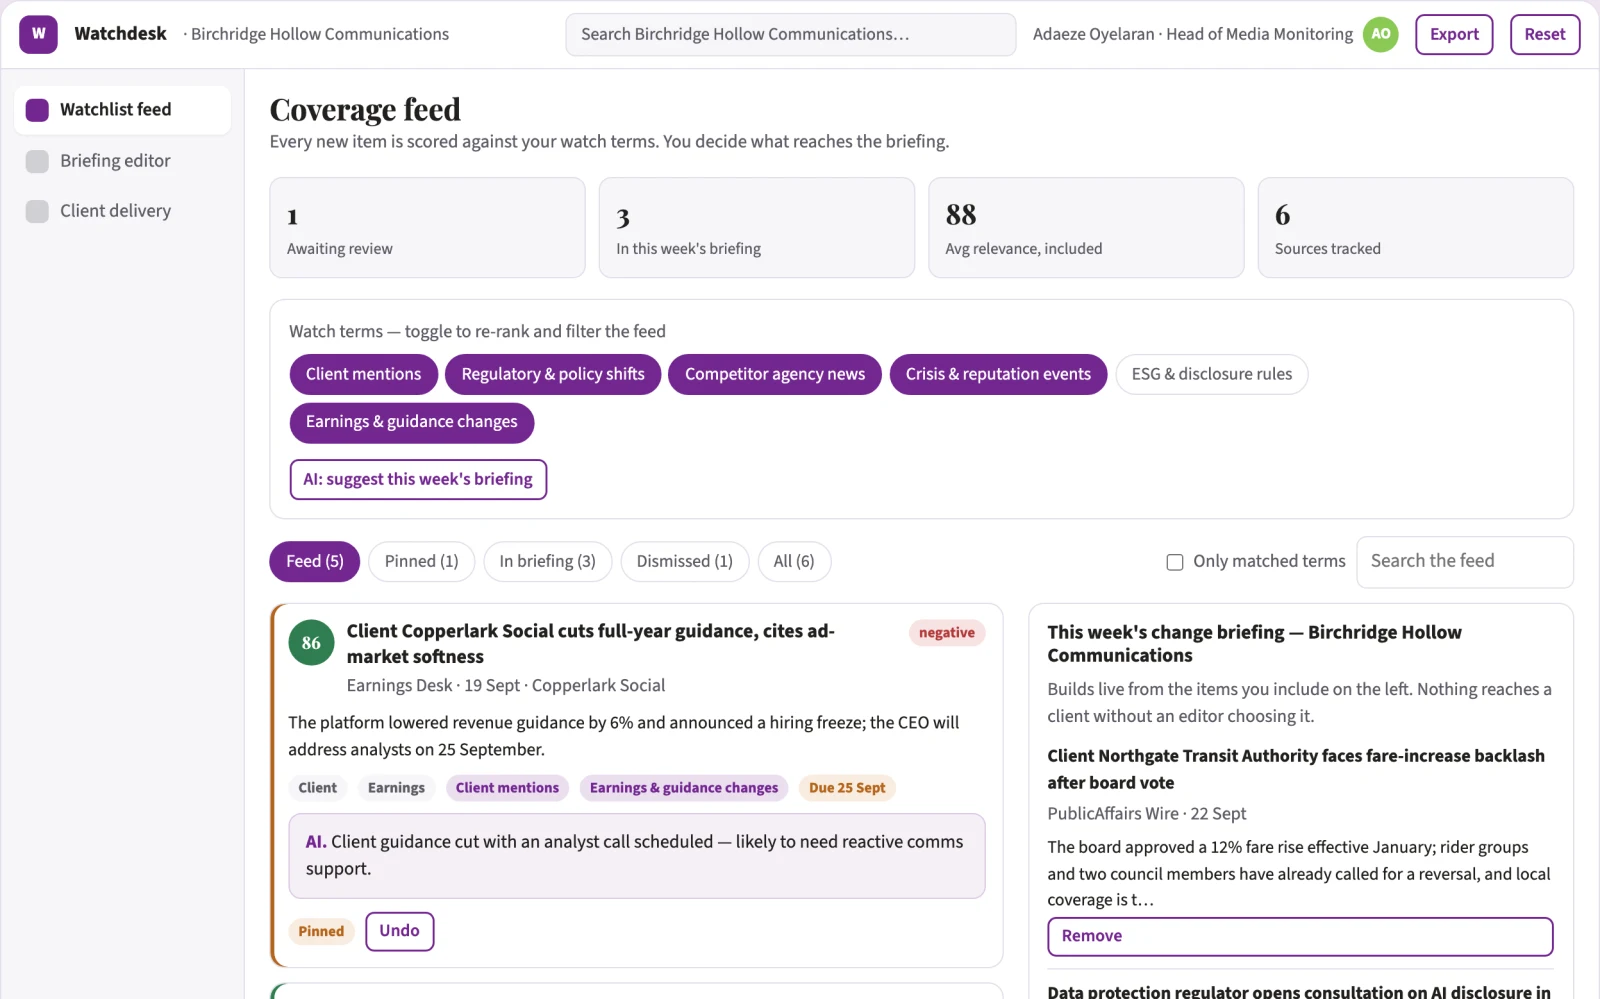Open the Watchlist feed page

click(122, 110)
